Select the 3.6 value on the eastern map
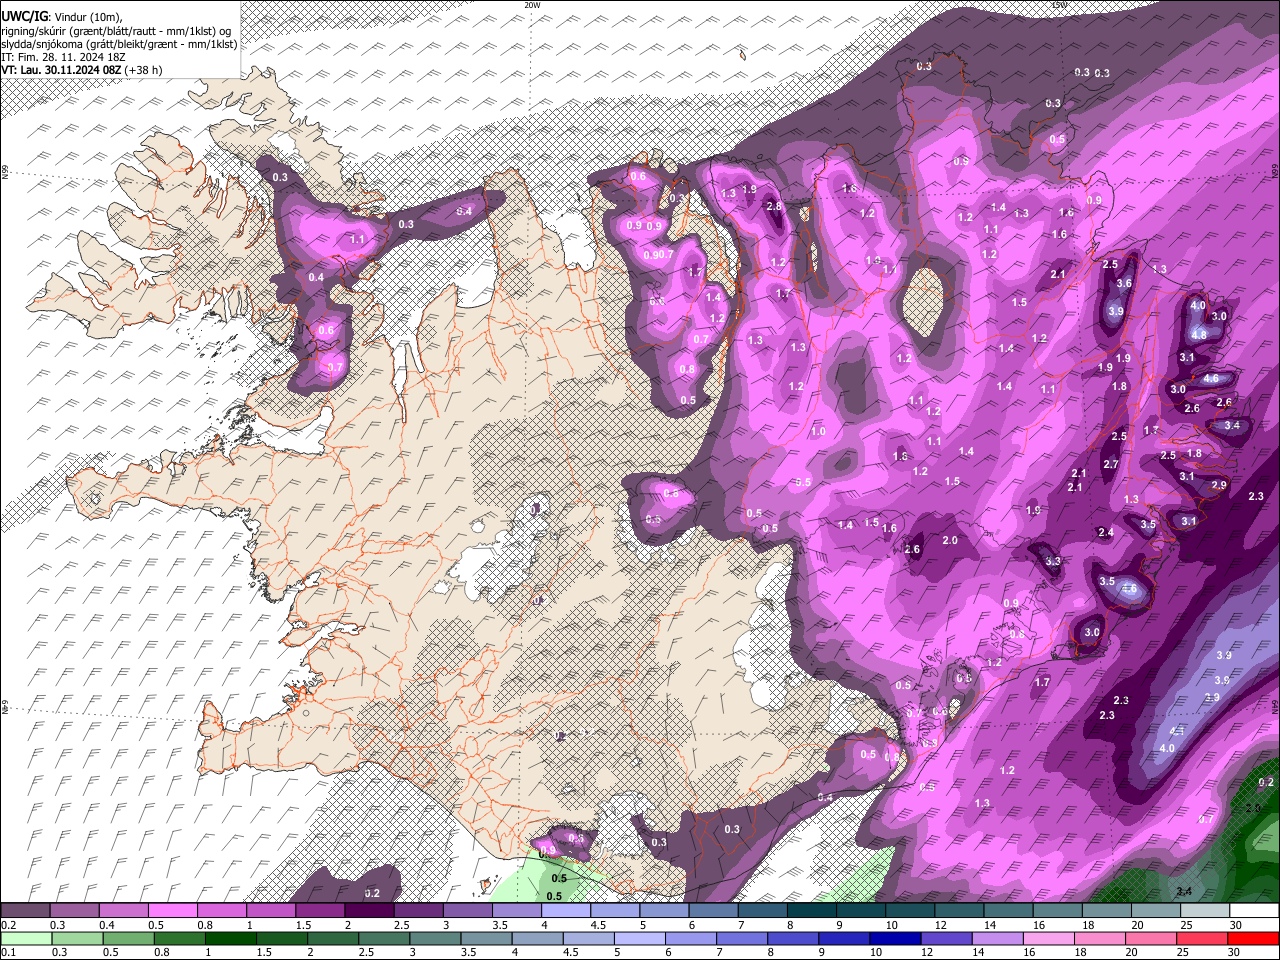Image resolution: width=1280 pixels, height=960 pixels. click(1123, 283)
